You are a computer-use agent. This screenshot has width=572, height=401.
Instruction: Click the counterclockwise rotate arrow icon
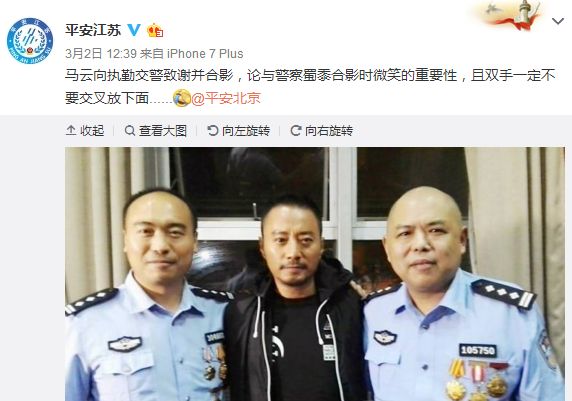[x=212, y=131]
